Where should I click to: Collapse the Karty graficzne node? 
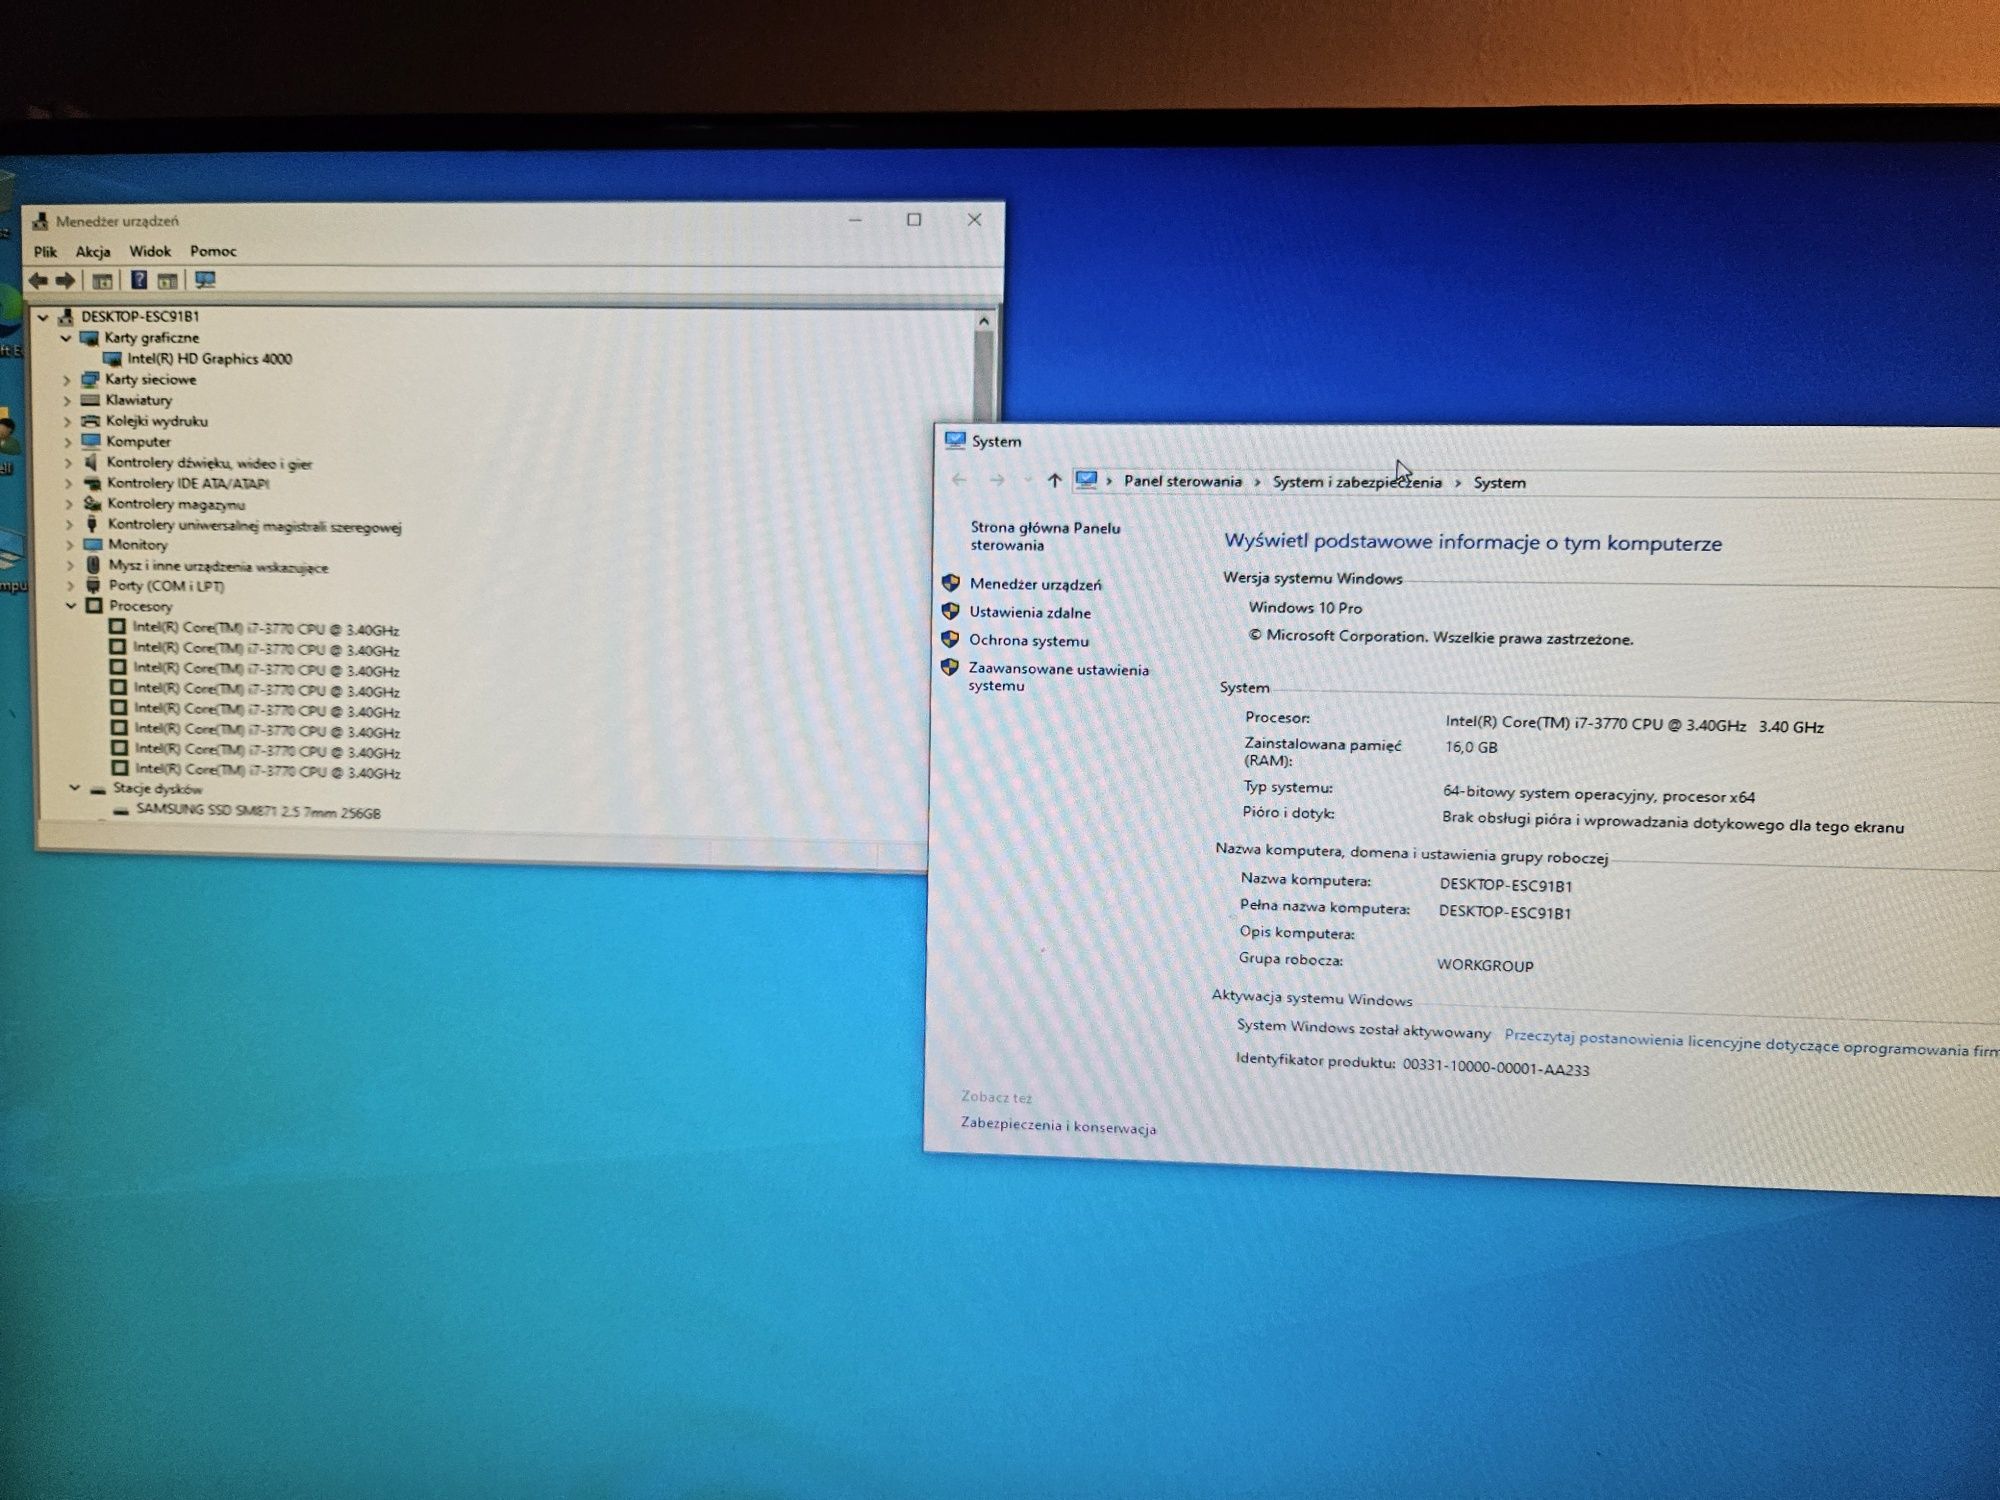point(66,338)
